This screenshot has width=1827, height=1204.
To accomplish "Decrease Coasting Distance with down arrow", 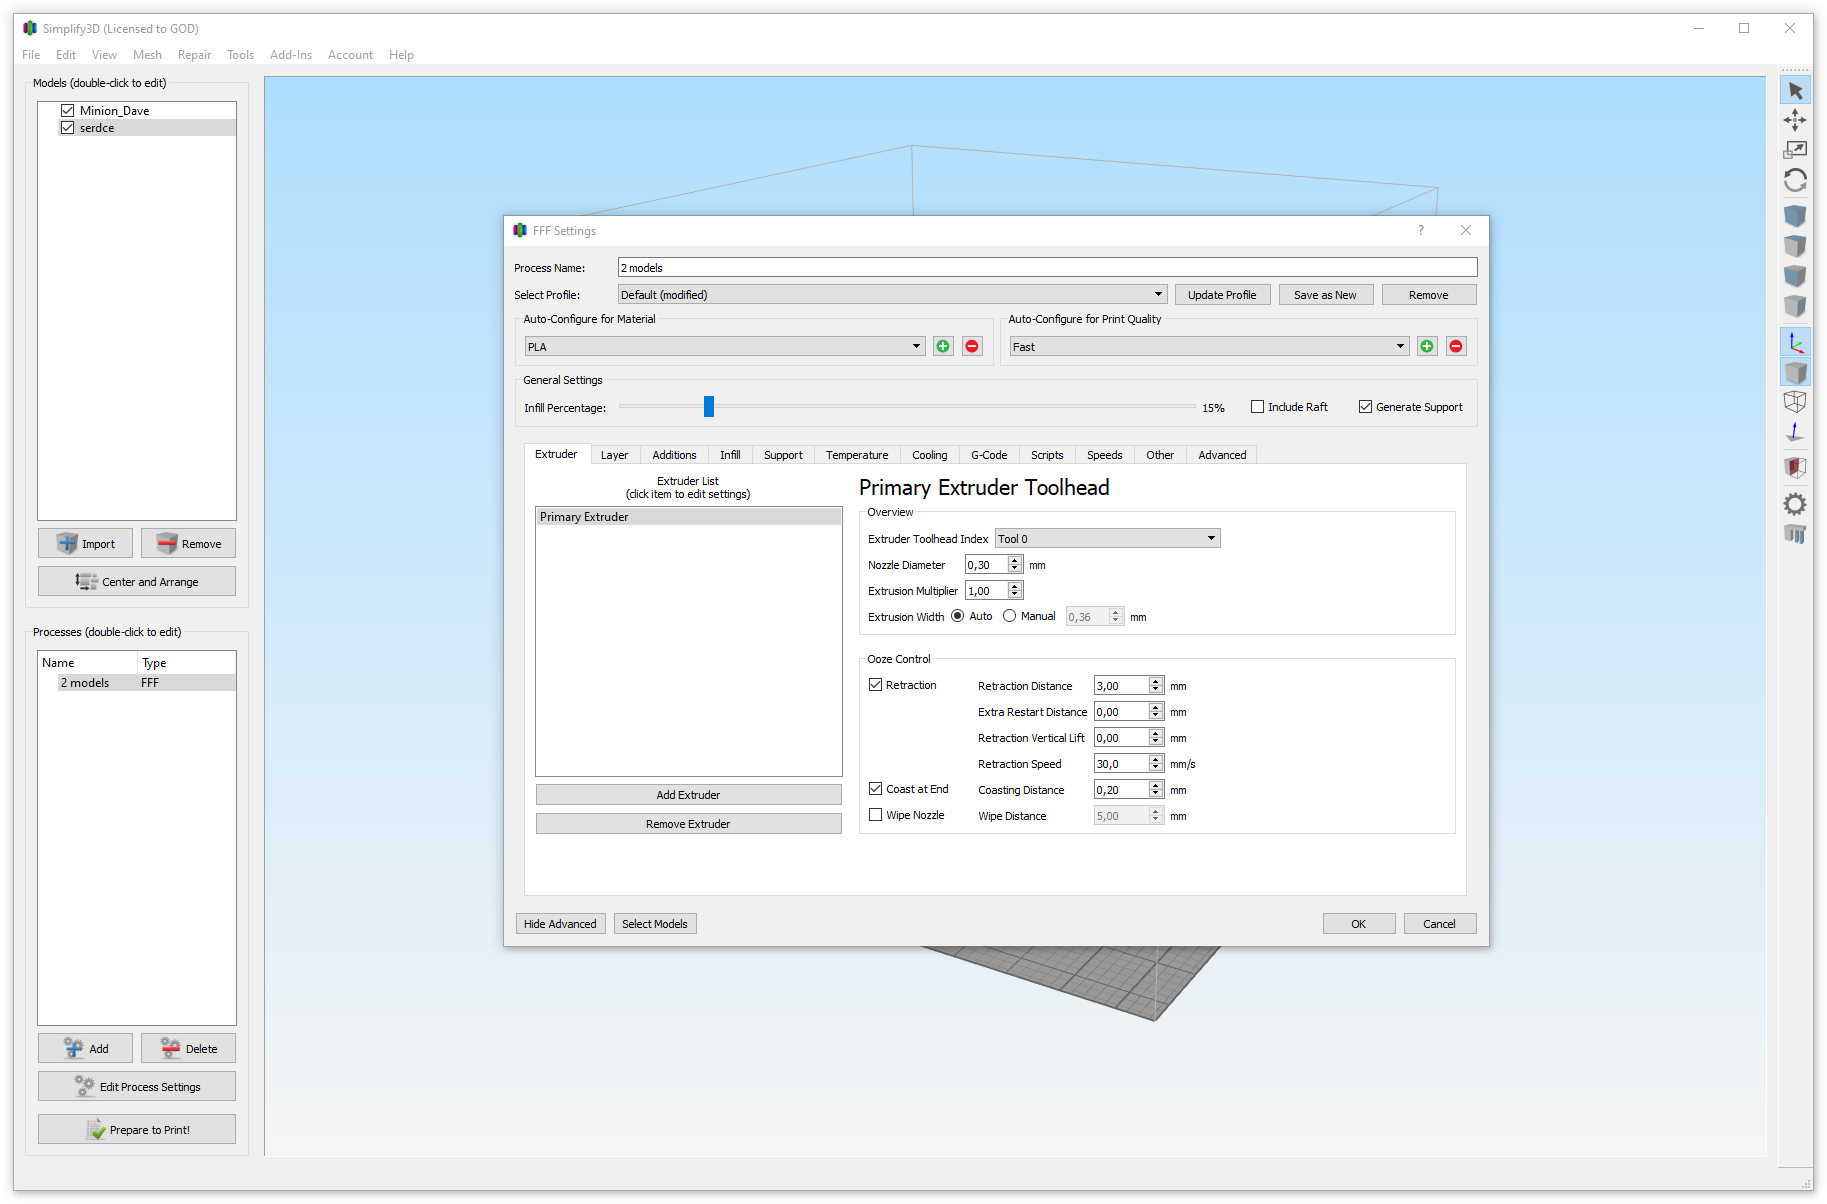I will click(1156, 794).
